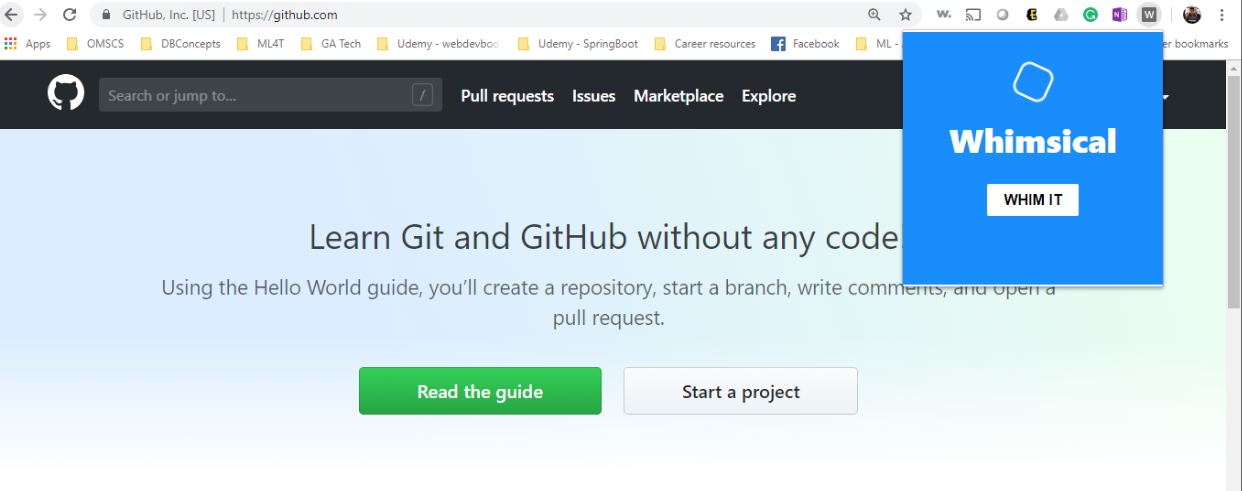
Task: Click the GitHub URL in address bar
Action: point(284,15)
